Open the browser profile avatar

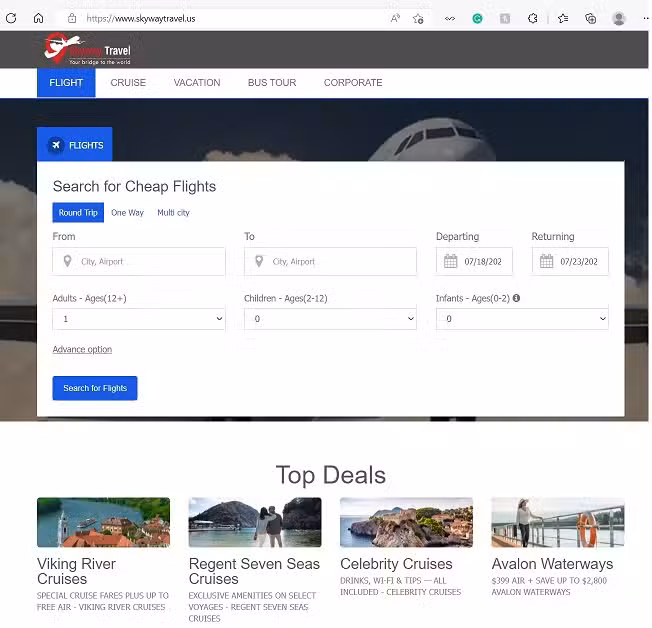[x=619, y=18]
